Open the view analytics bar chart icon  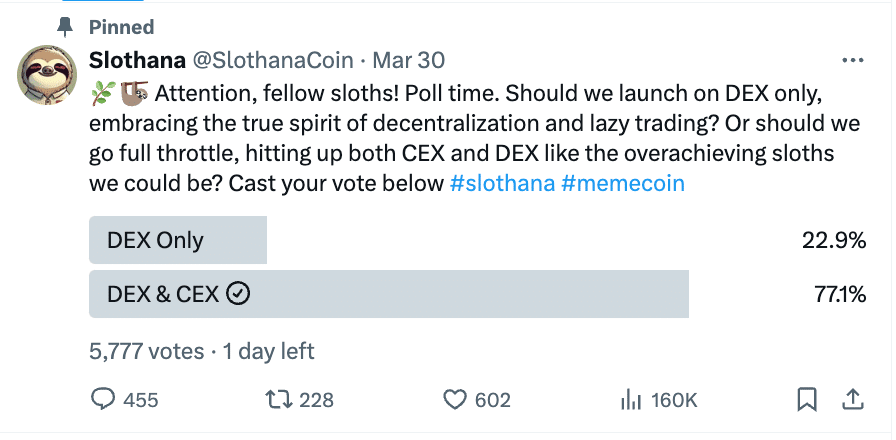click(x=630, y=399)
